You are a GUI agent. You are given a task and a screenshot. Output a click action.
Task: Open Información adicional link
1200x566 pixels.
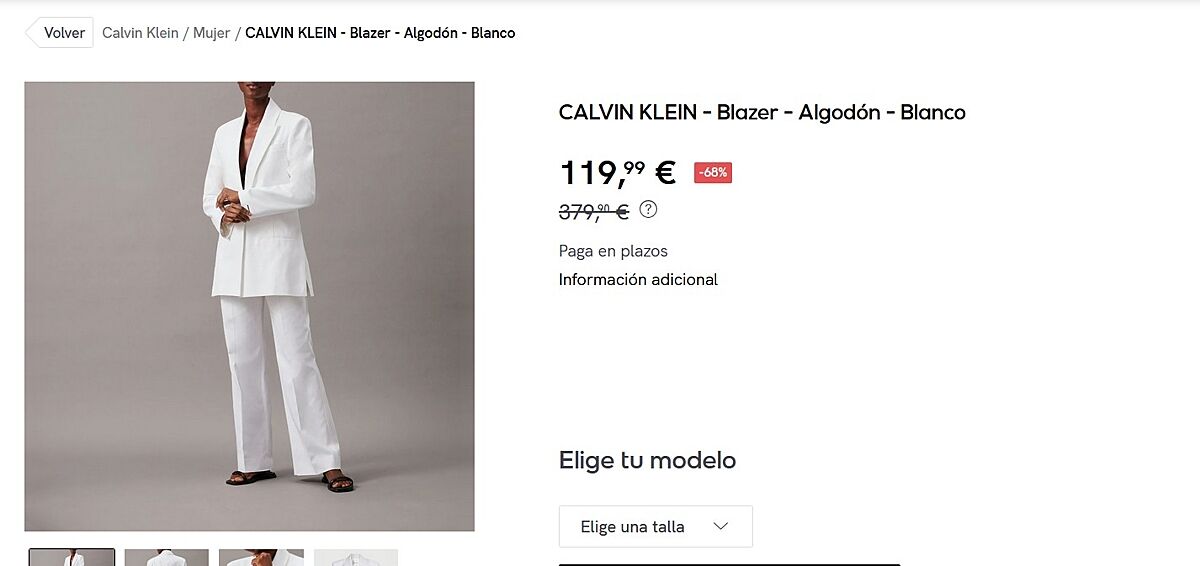tap(638, 280)
